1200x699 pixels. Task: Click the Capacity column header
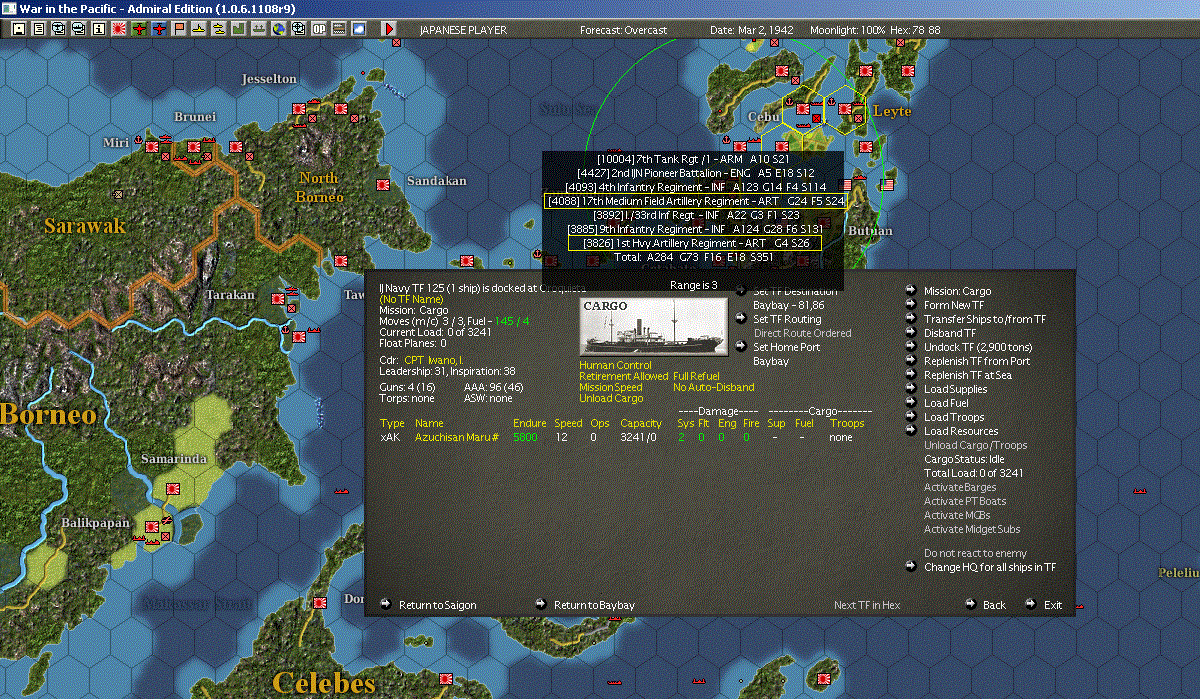[641, 423]
